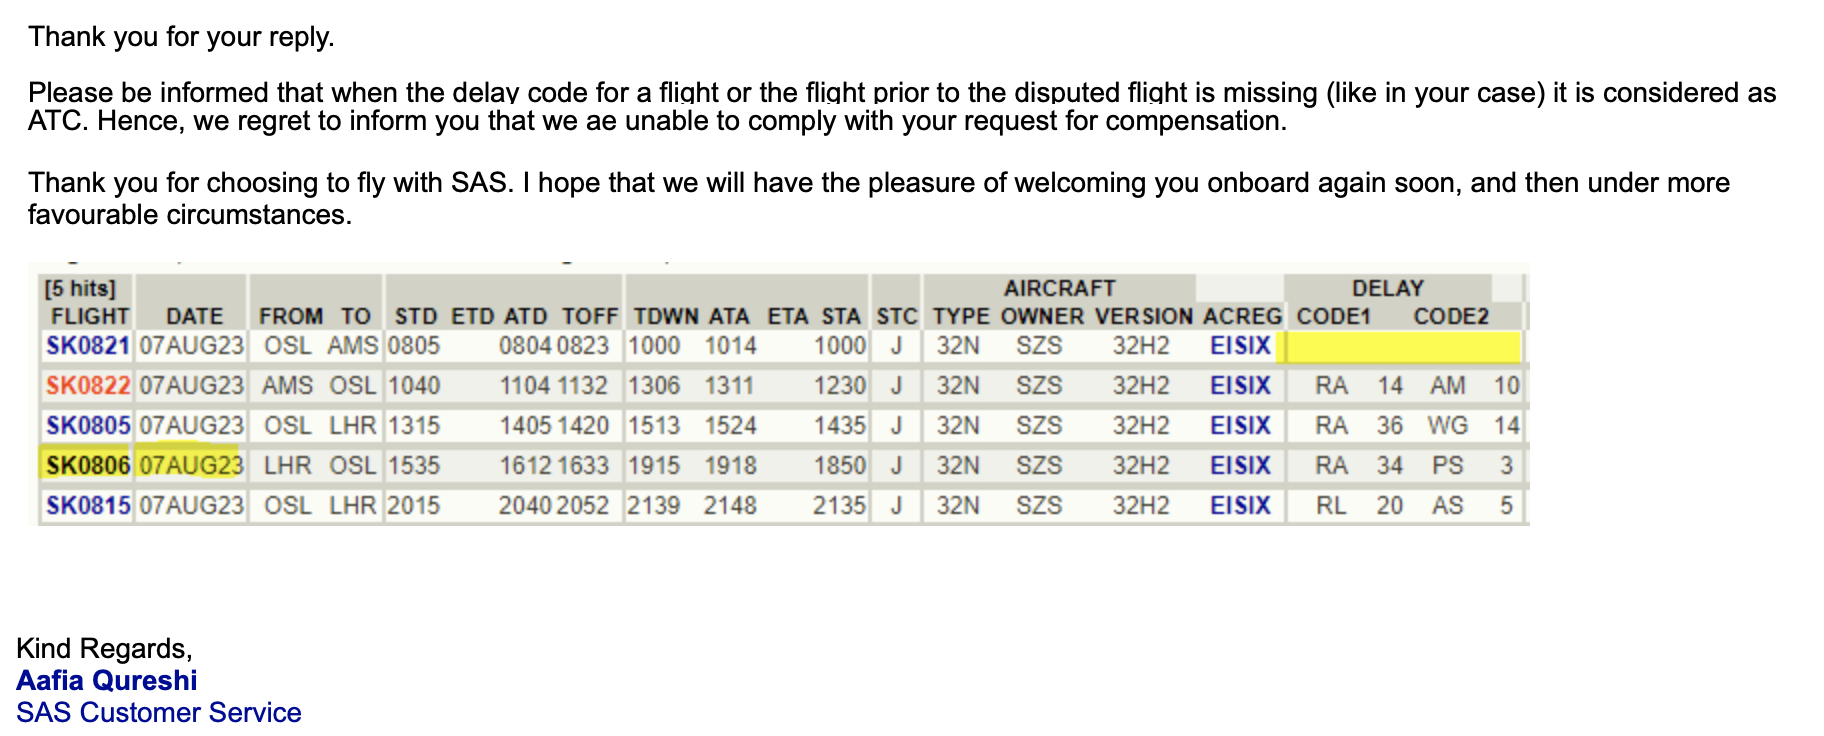1824x736 pixels.
Task: Open flight SK0805 details link
Action: click(x=88, y=426)
